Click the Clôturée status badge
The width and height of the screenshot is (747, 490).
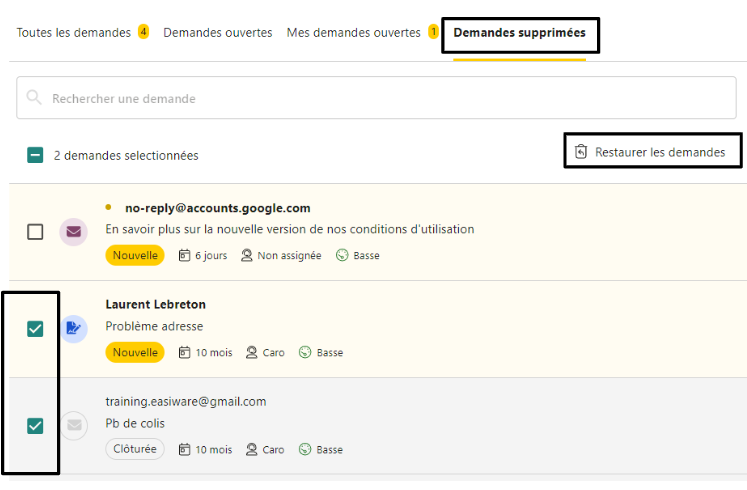tap(135, 450)
